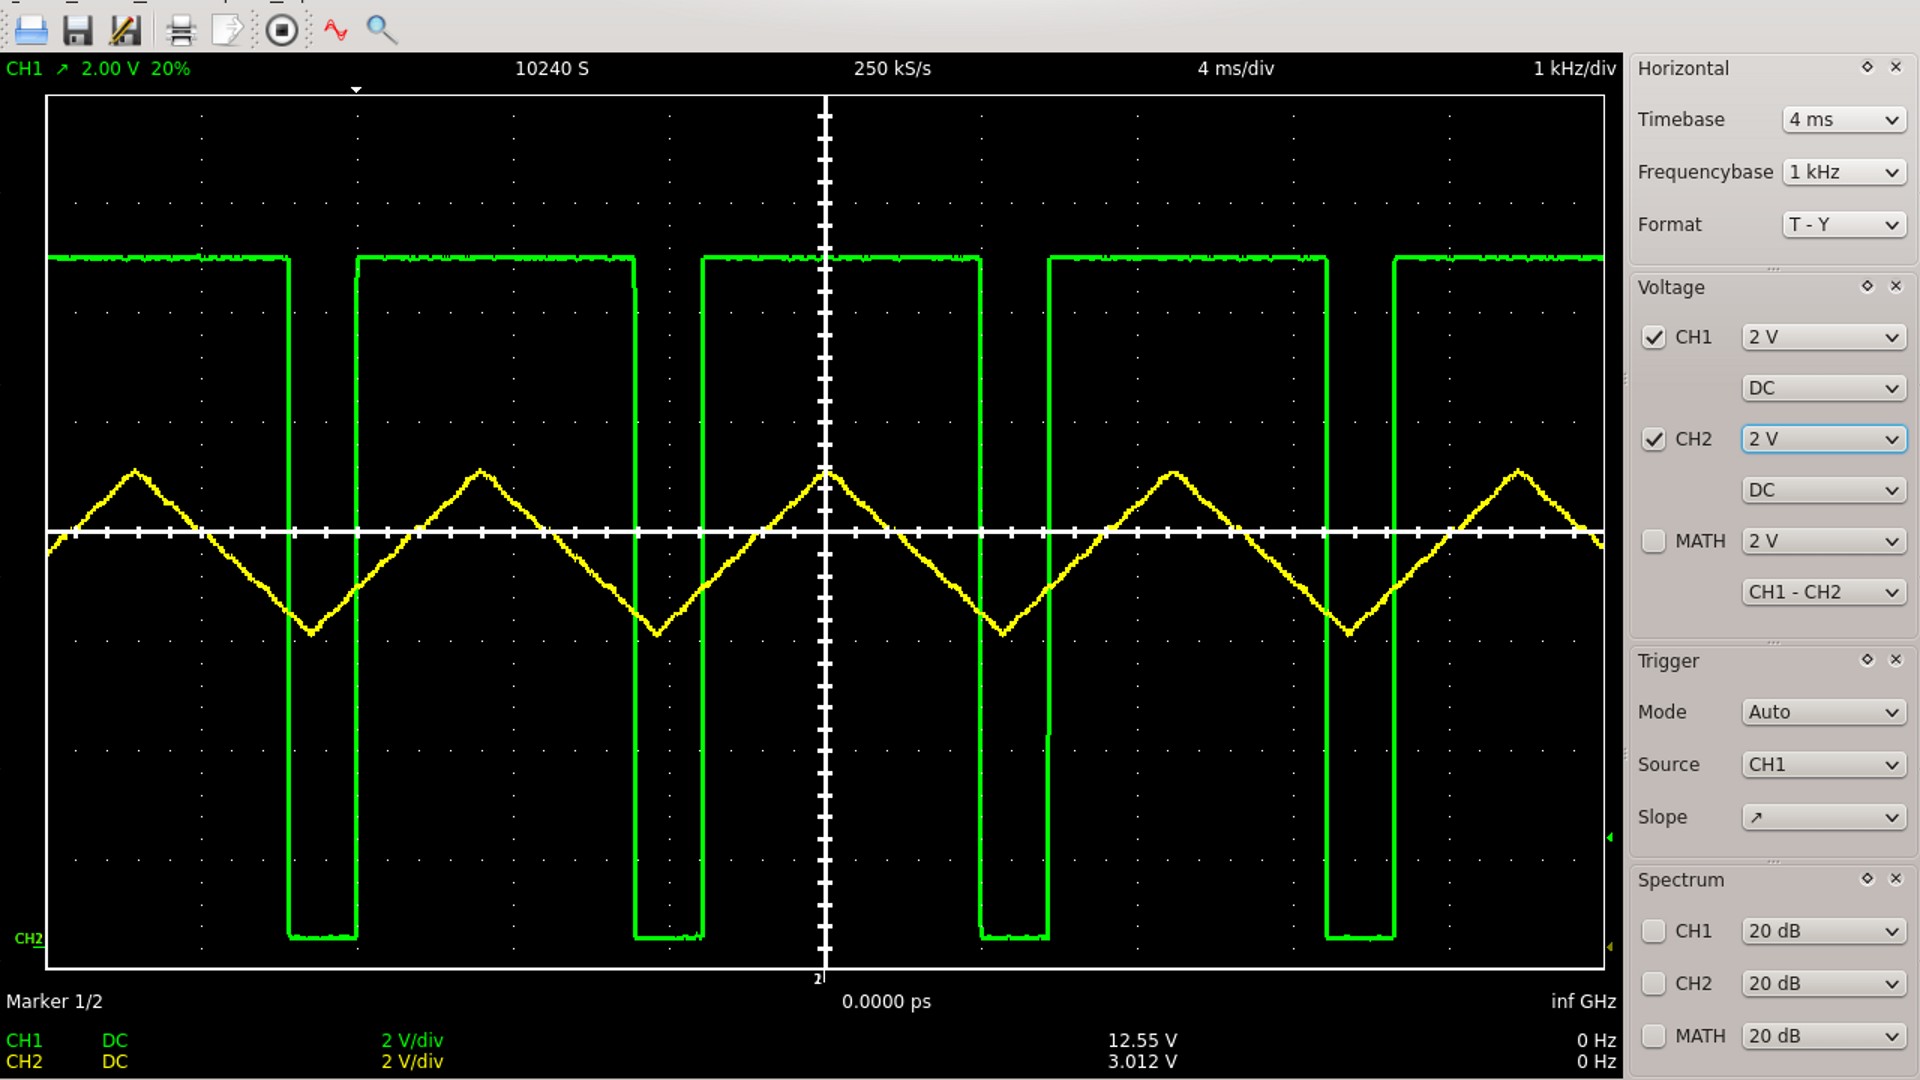
Task: Uncheck the CH2 voltage checkbox
Action: pos(1653,439)
